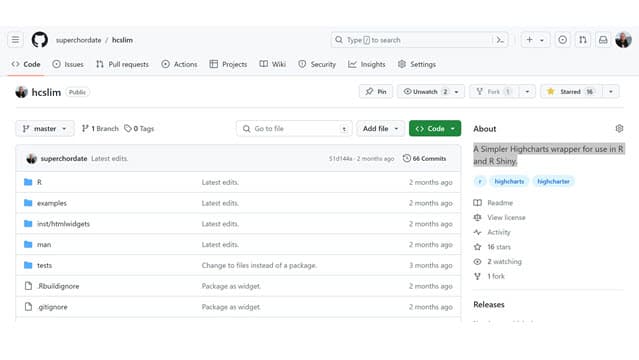639x360 pixels.
Task: Open the notifications inbox icon
Action: tap(603, 40)
